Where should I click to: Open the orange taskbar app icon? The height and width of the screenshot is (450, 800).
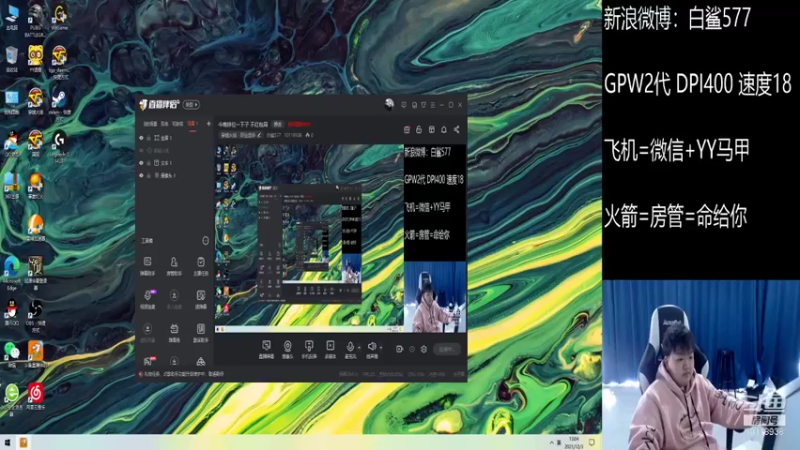23,442
